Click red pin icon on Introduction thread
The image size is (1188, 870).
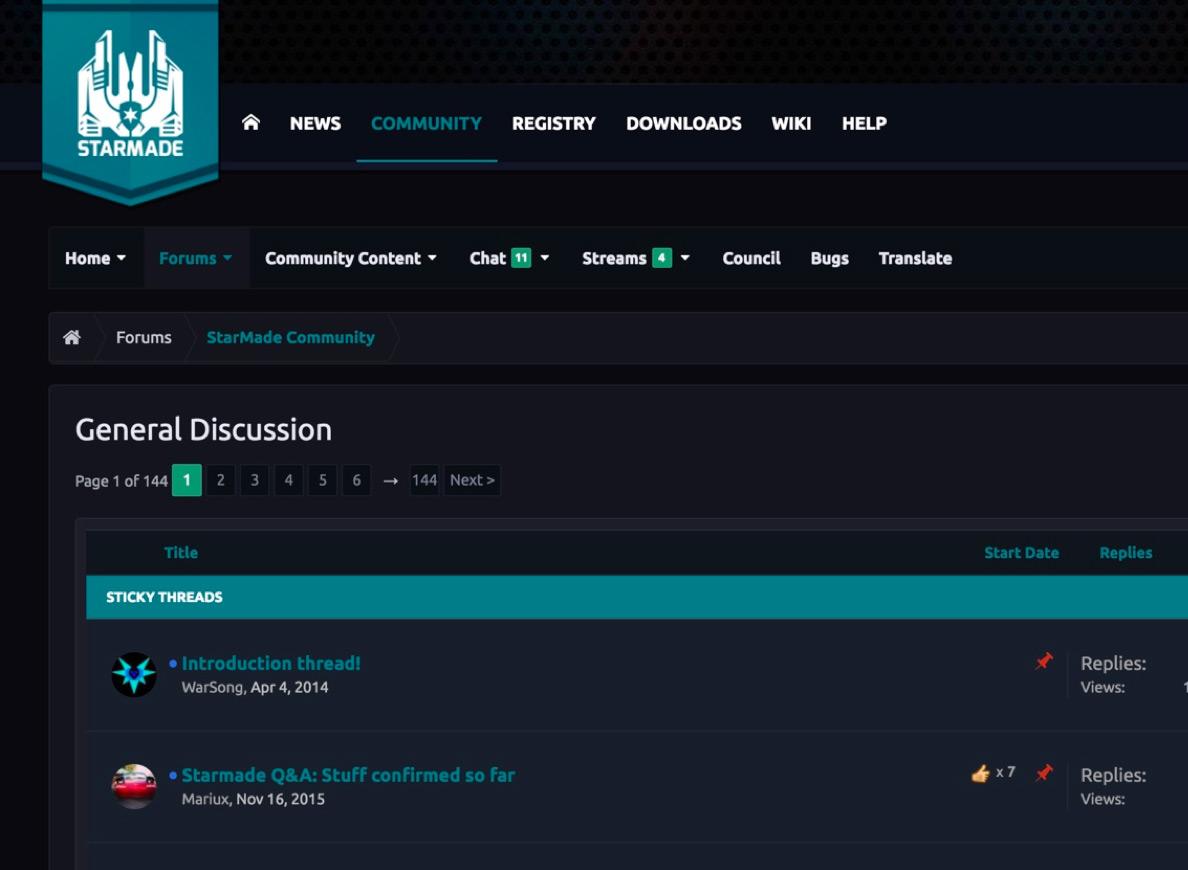tap(1044, 662)
